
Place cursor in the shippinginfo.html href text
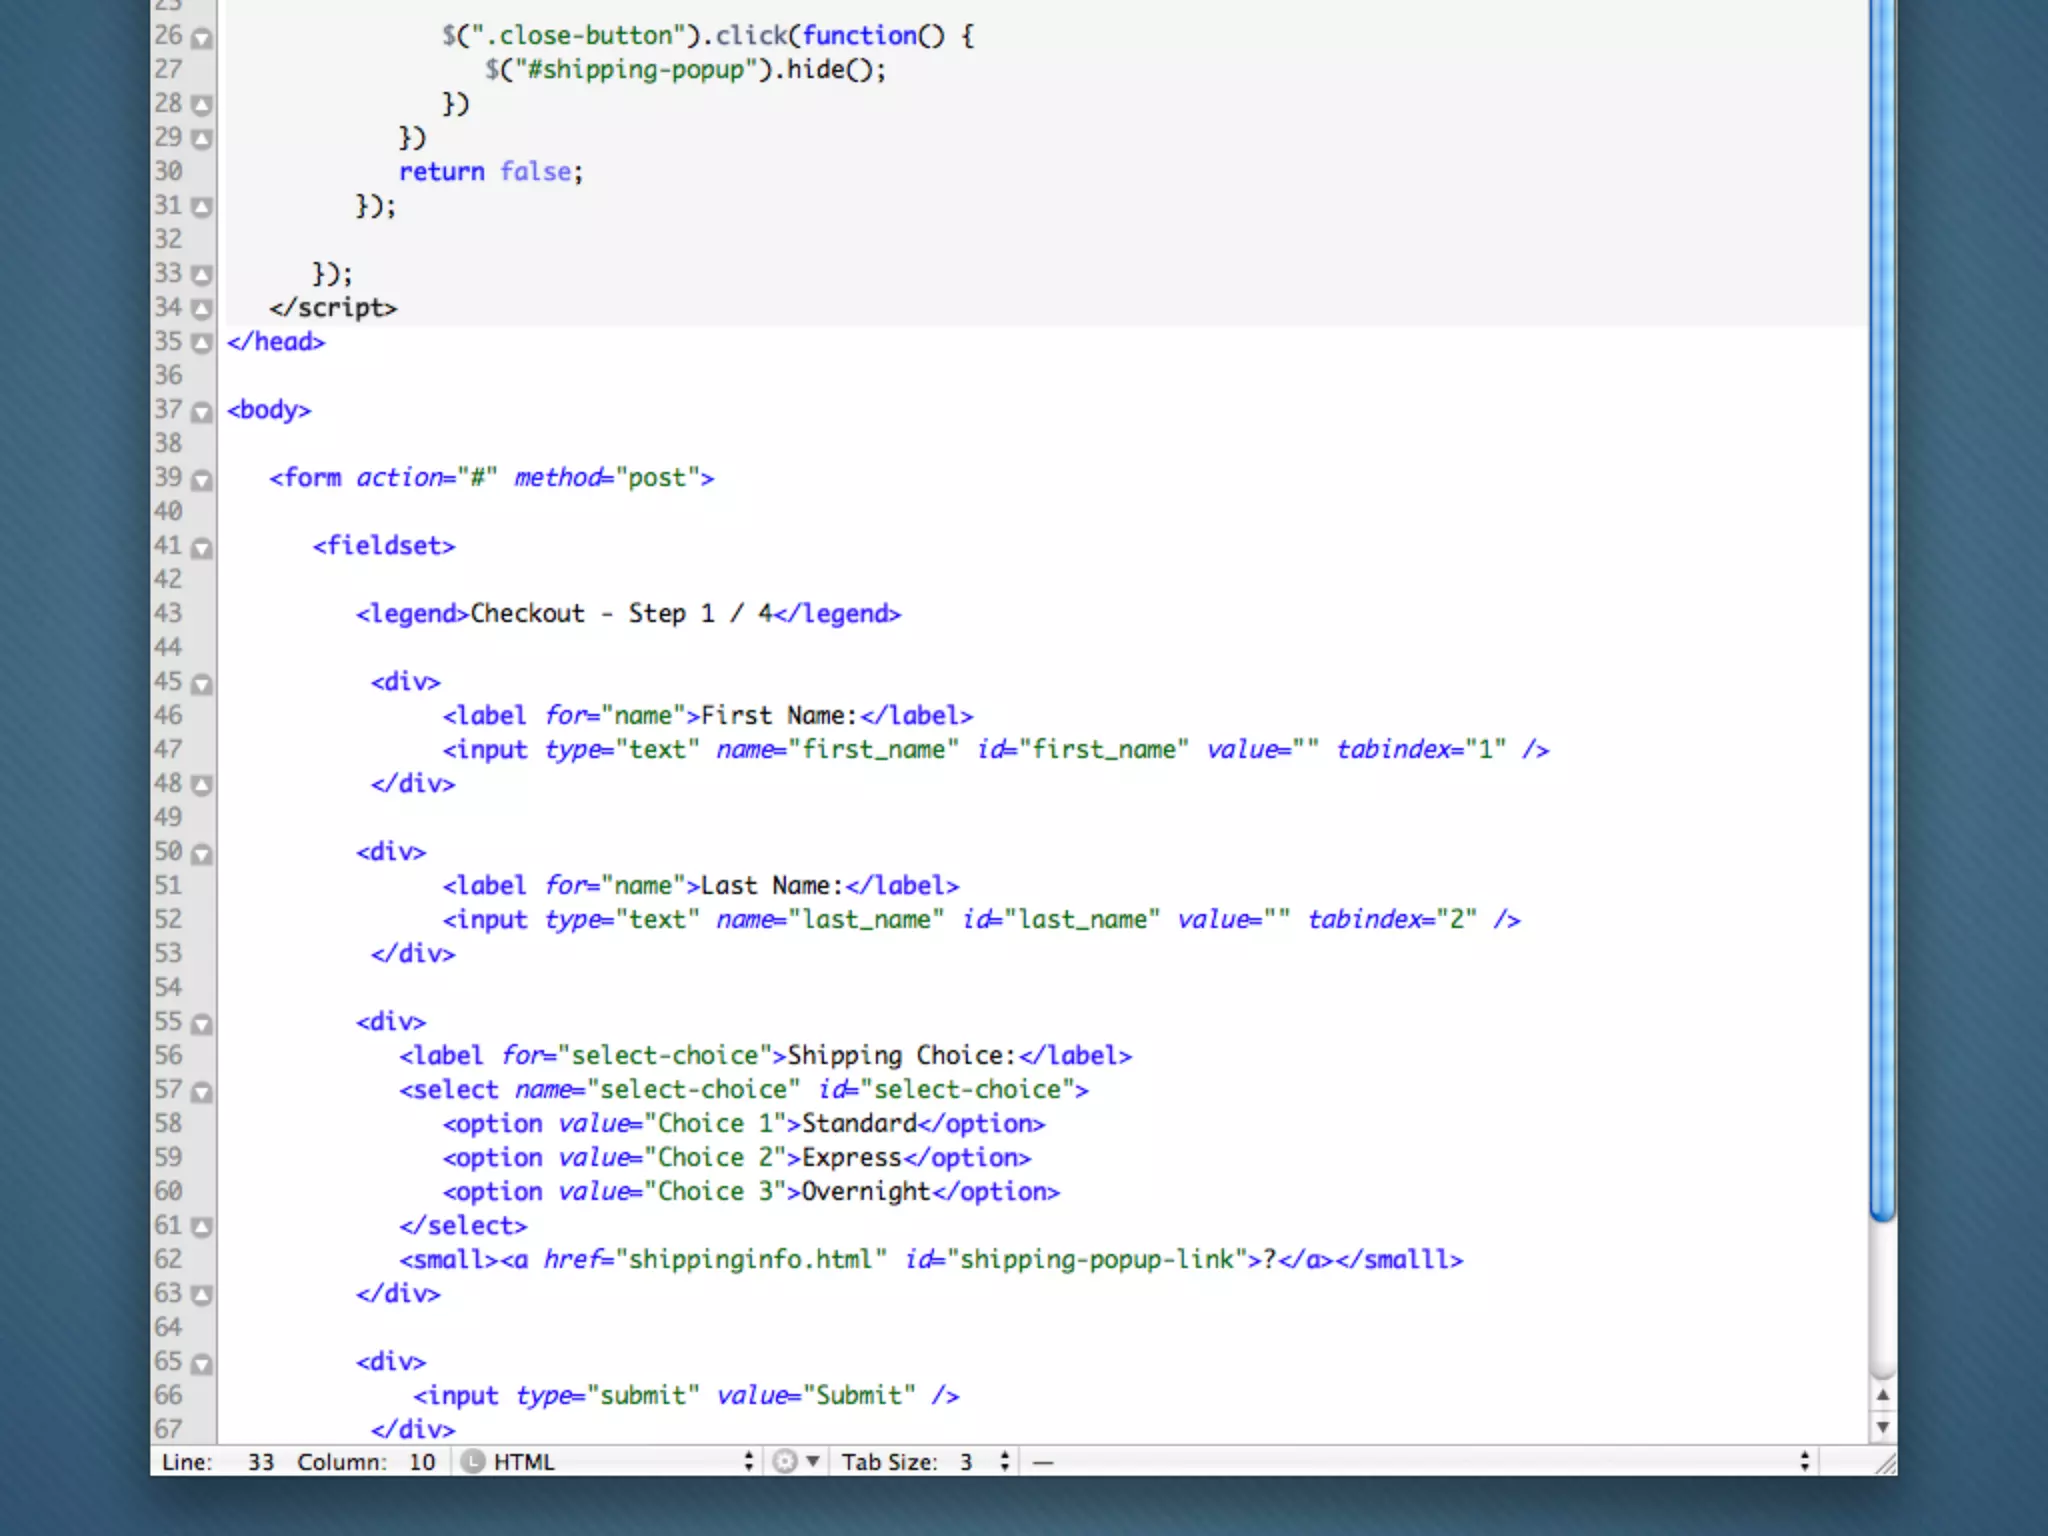[x=750, y=1259]
